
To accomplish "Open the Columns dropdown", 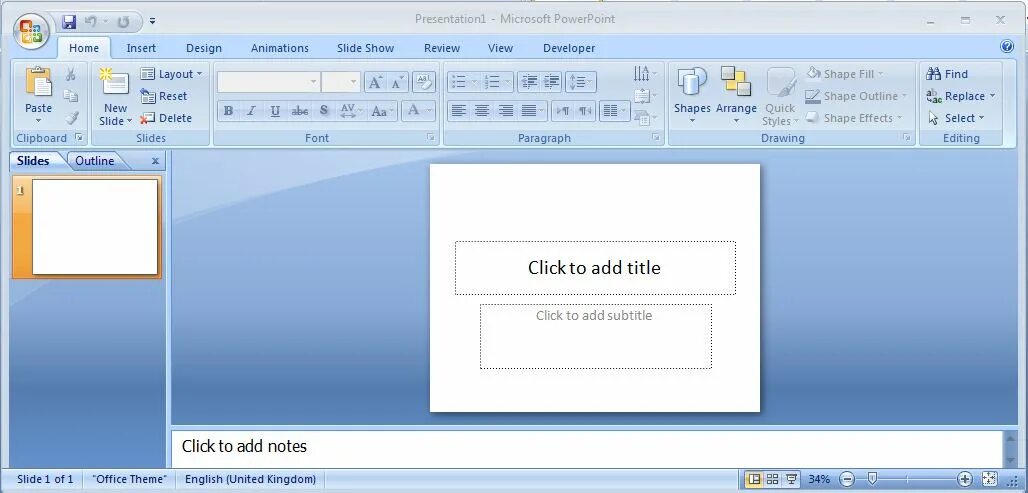I will 614,111.
